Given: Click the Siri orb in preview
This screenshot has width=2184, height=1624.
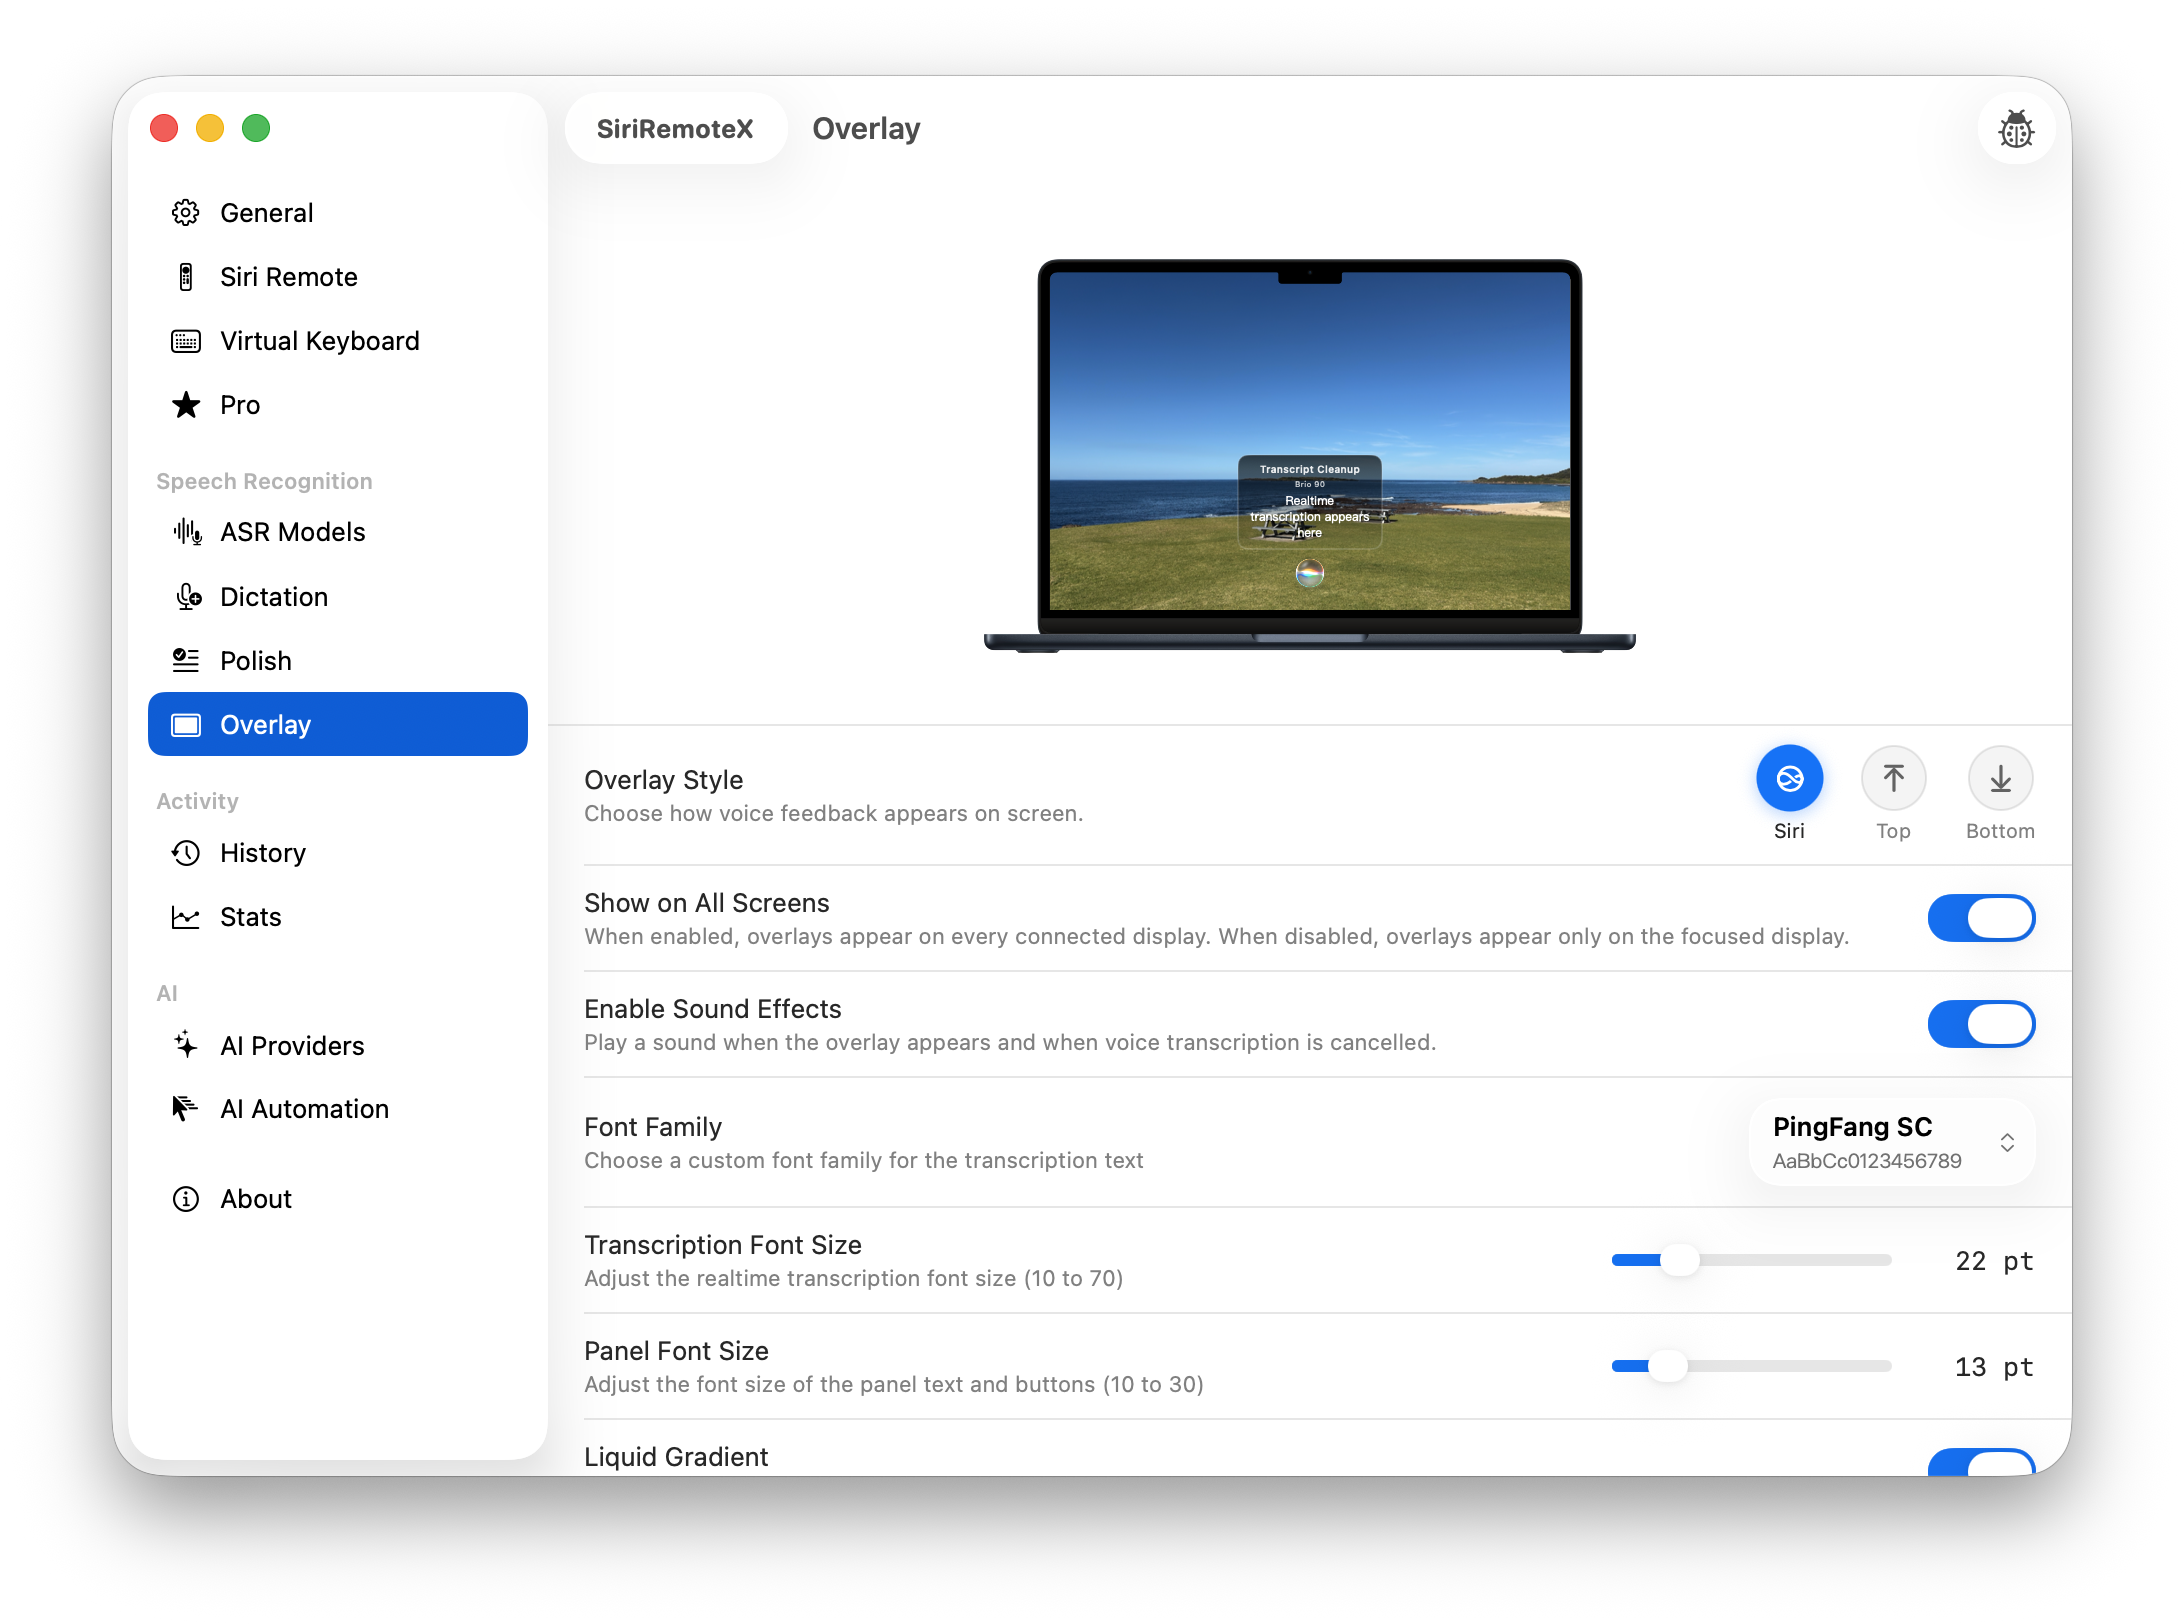Looking at the screenshot, I should coord(1310,573).
